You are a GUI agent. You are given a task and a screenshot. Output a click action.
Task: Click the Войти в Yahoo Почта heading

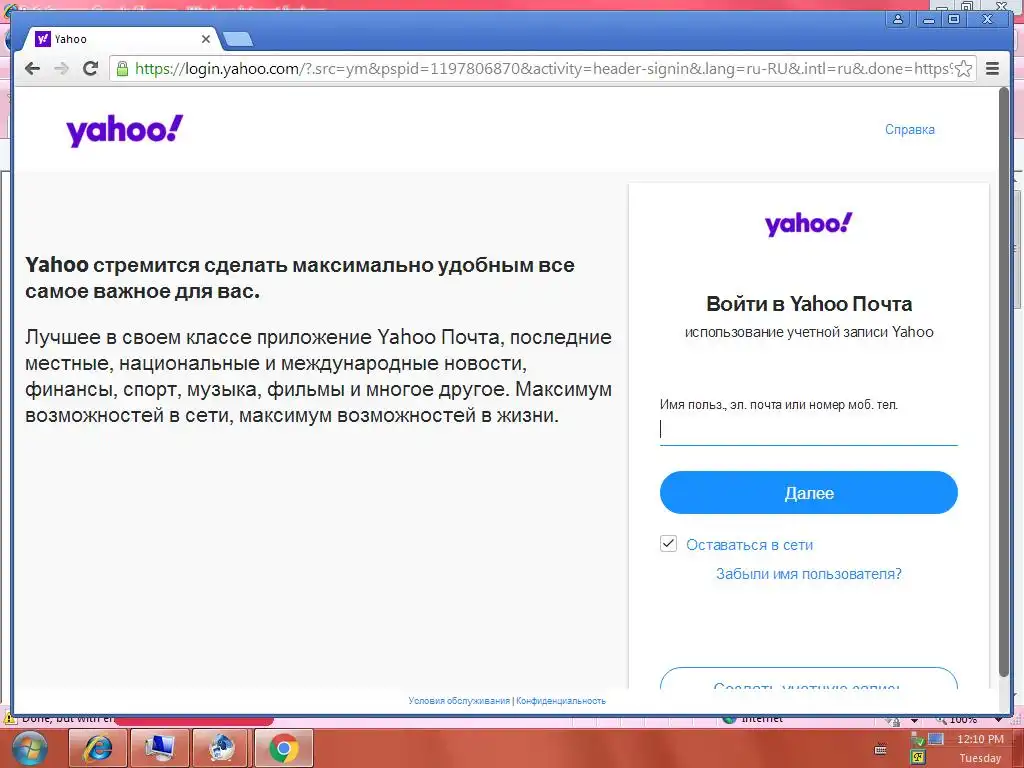click(808, 304)
